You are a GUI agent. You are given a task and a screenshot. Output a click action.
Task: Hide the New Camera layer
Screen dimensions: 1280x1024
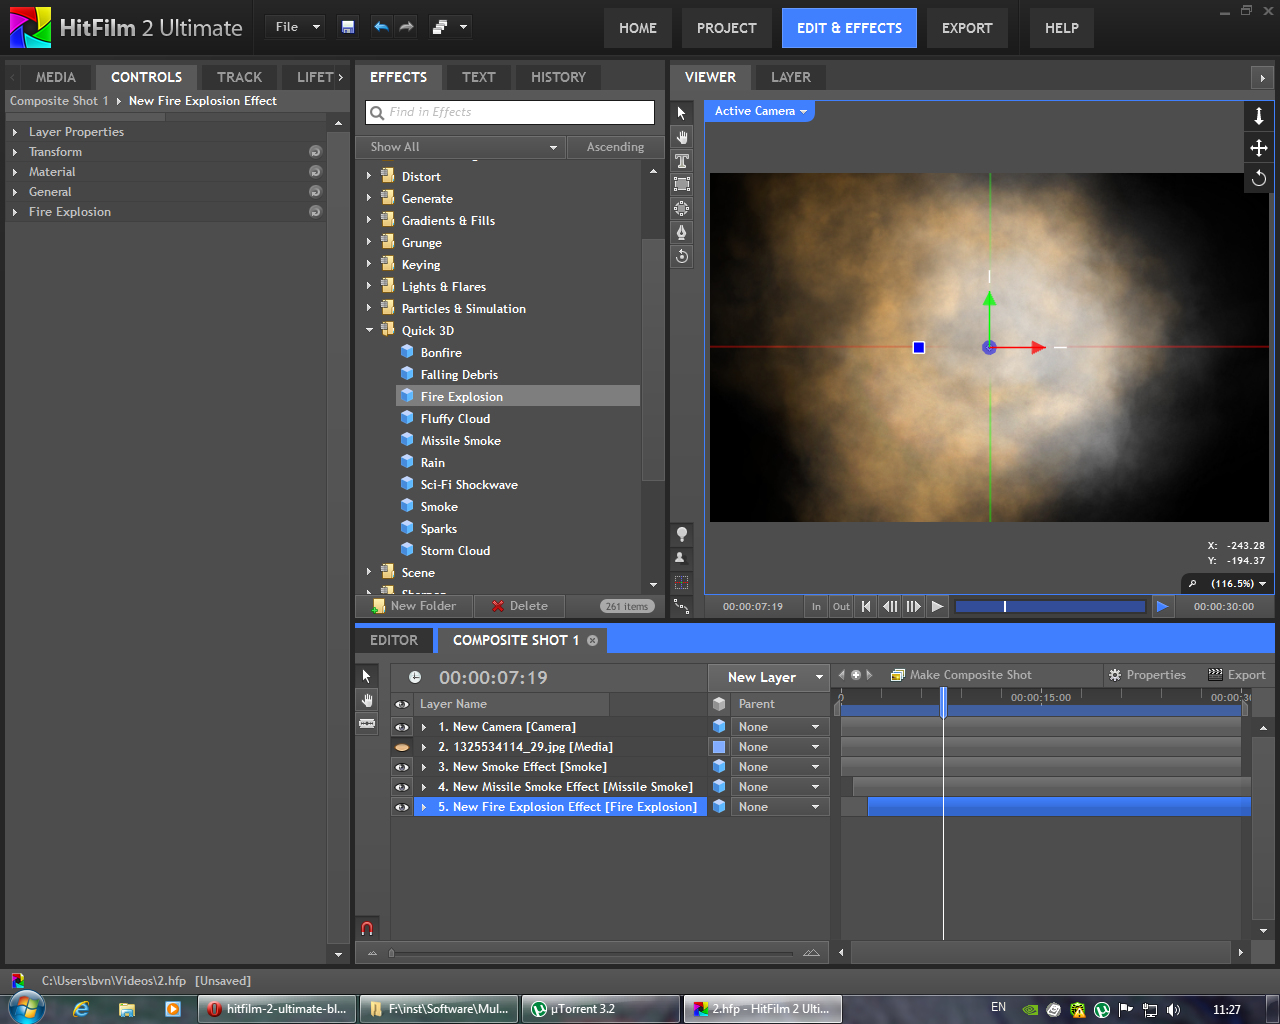point(402,727)
